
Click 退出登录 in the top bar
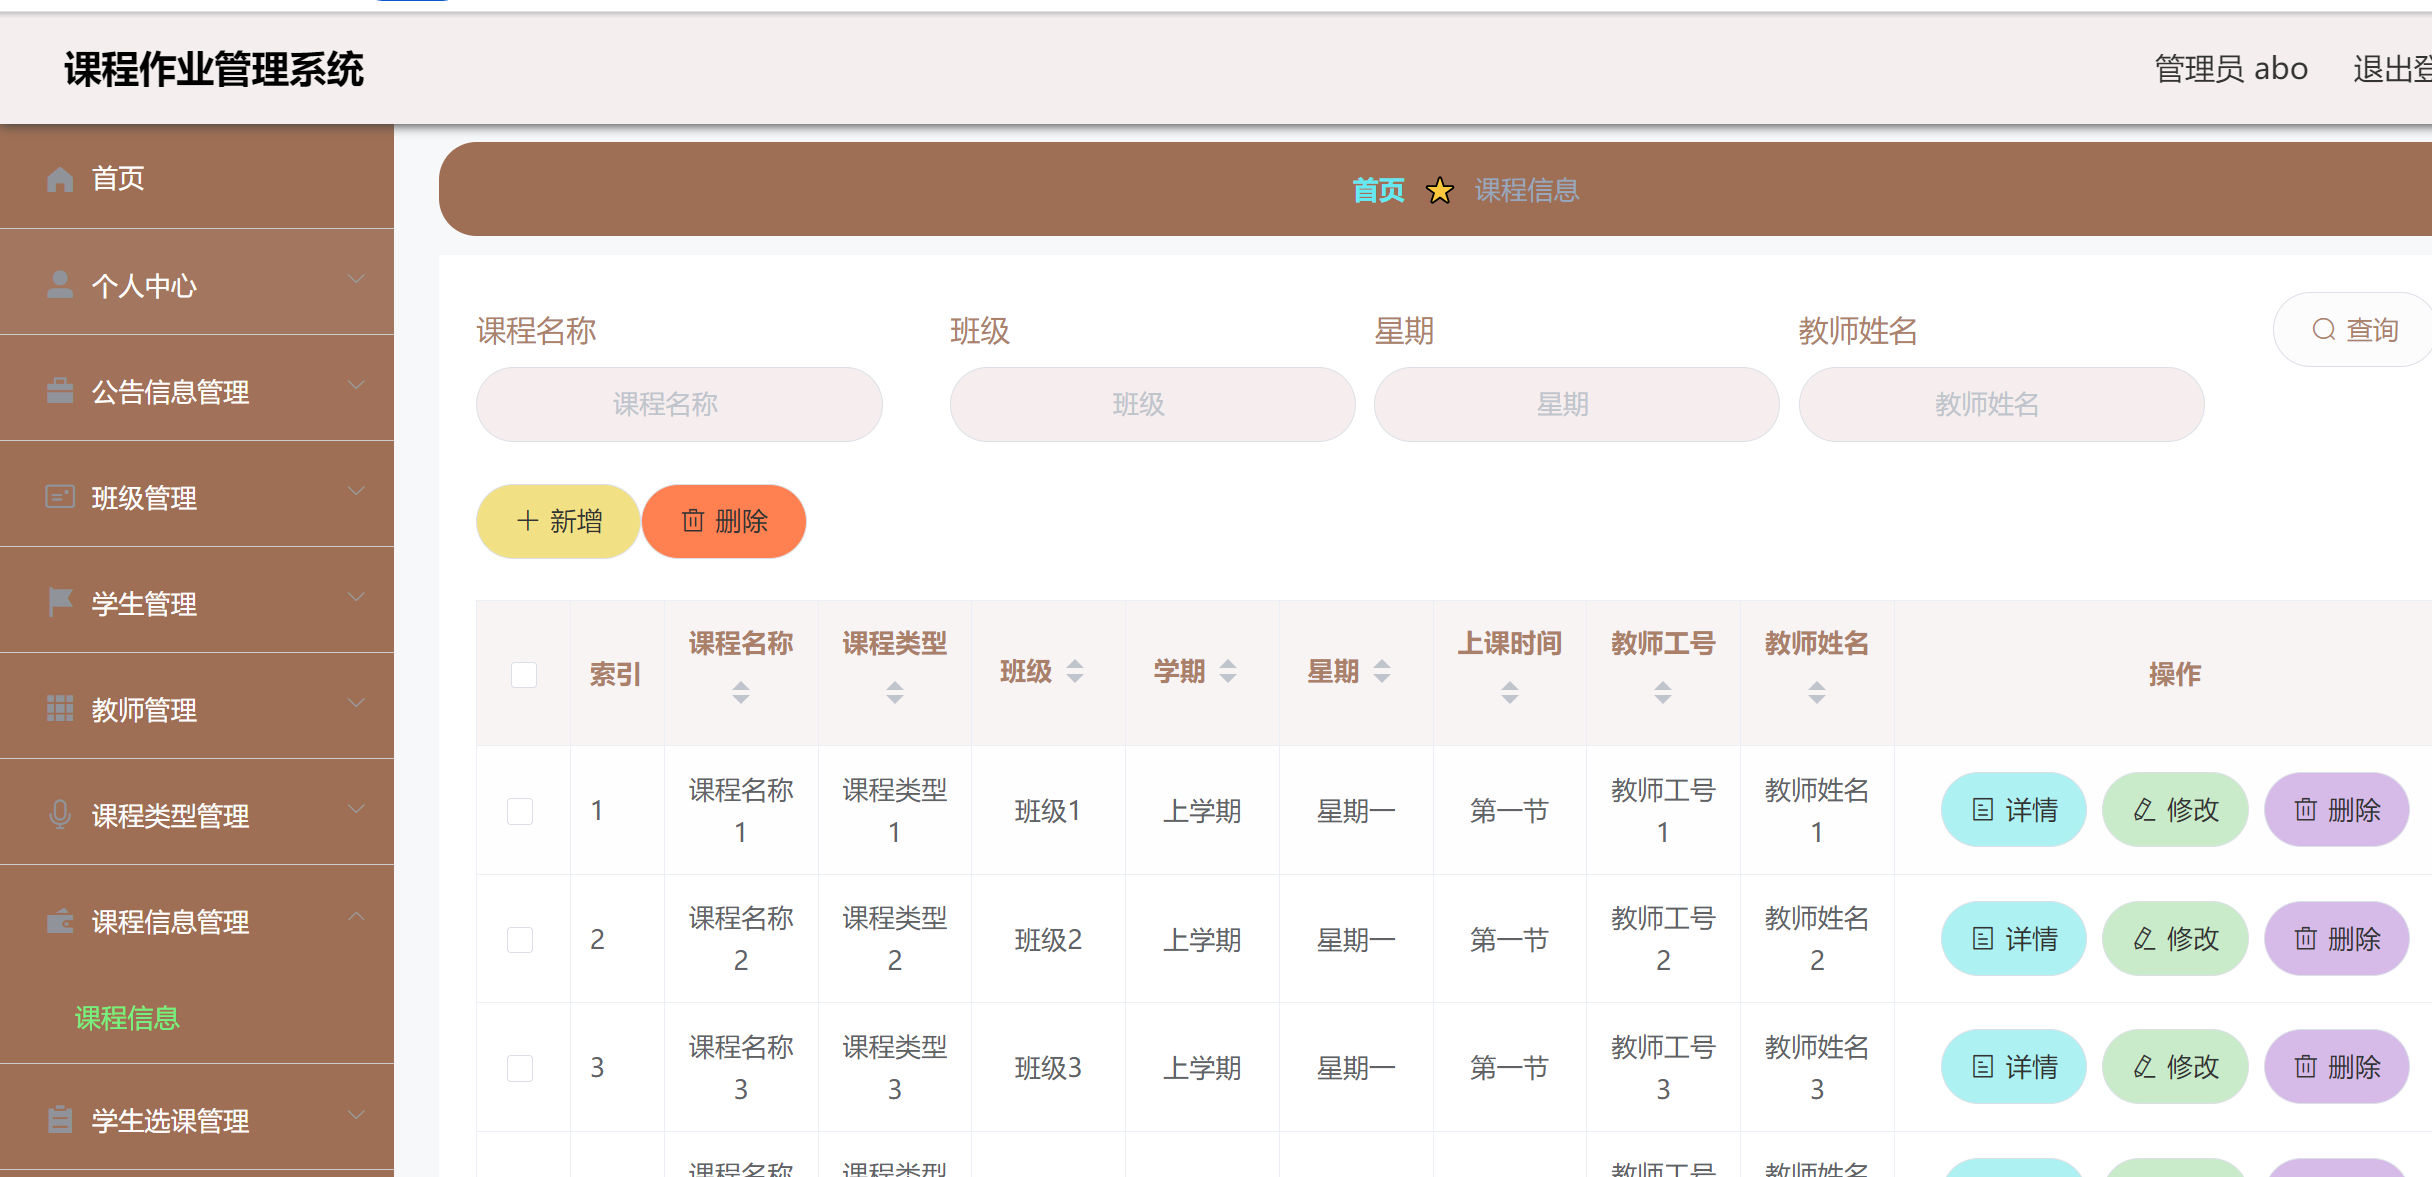pos(2394,68)
